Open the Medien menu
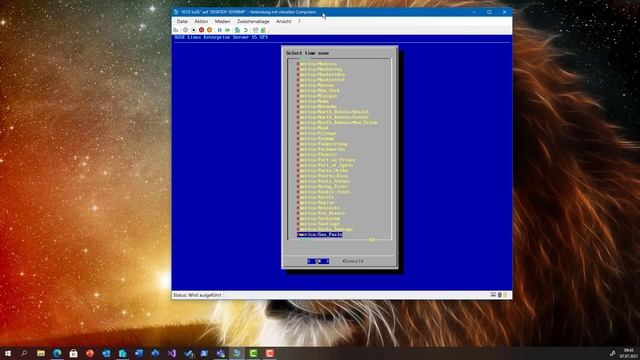 click(x=222, y=21)
